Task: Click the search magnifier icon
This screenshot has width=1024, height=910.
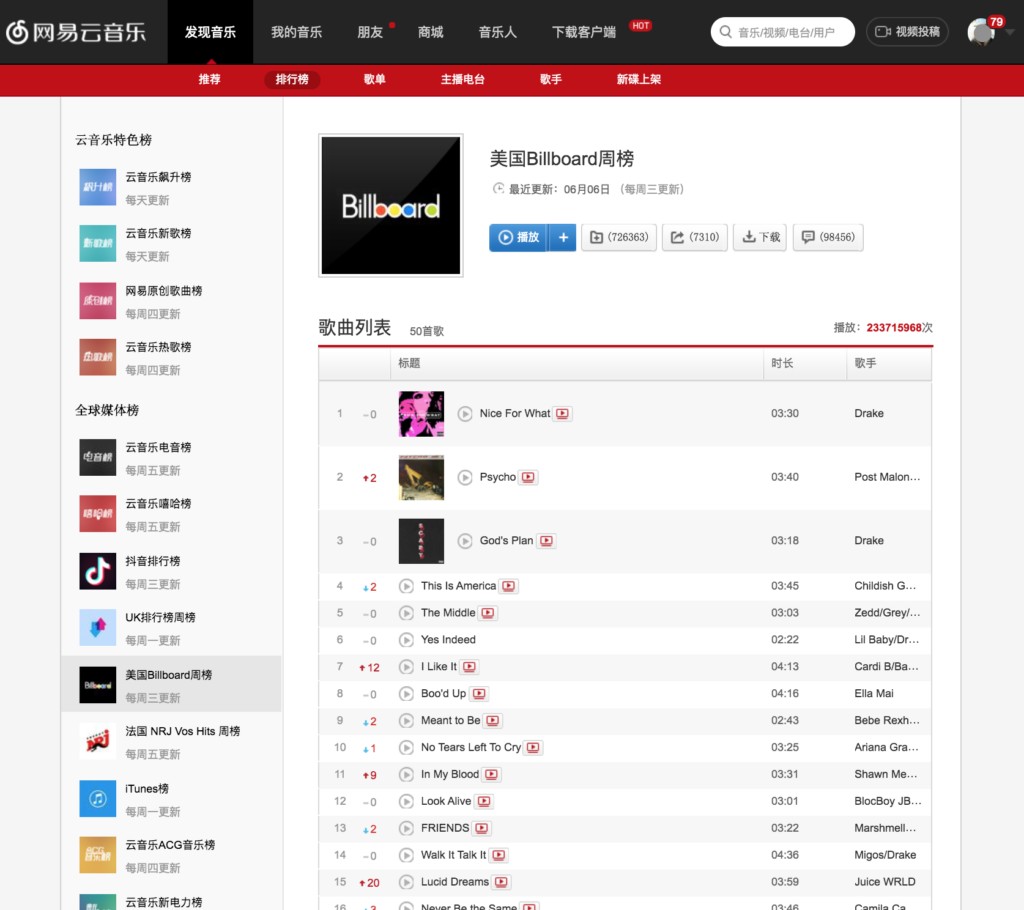Action: tap(726, 32)
